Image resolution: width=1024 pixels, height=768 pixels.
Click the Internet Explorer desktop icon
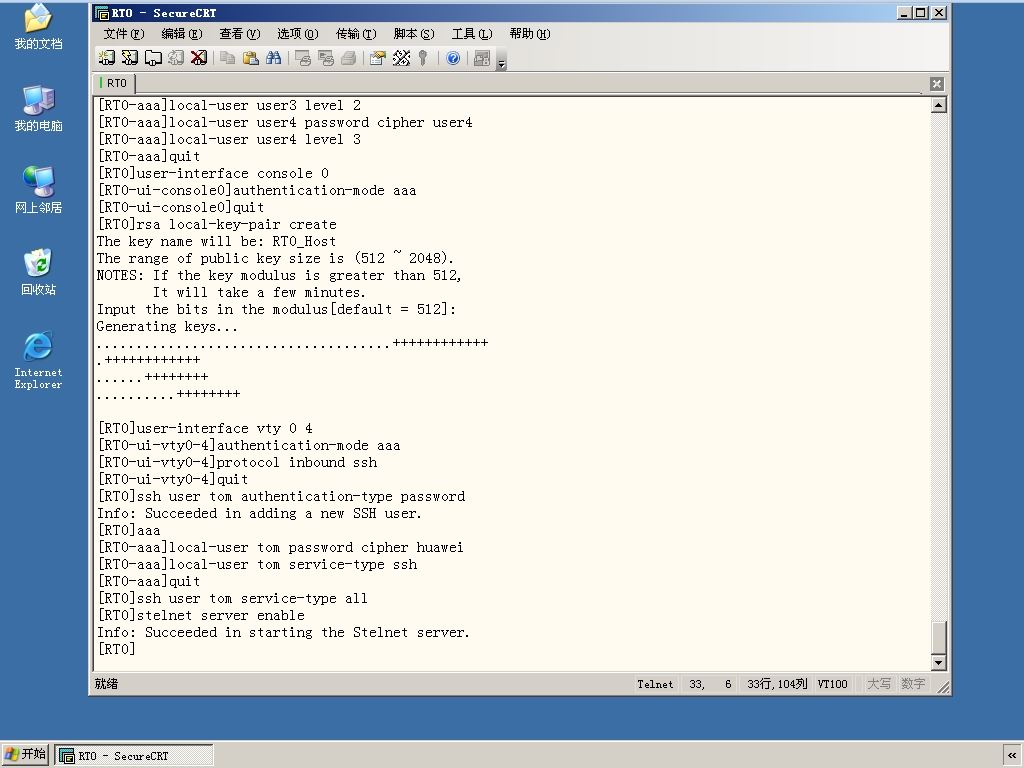click(x=39, y=360)
